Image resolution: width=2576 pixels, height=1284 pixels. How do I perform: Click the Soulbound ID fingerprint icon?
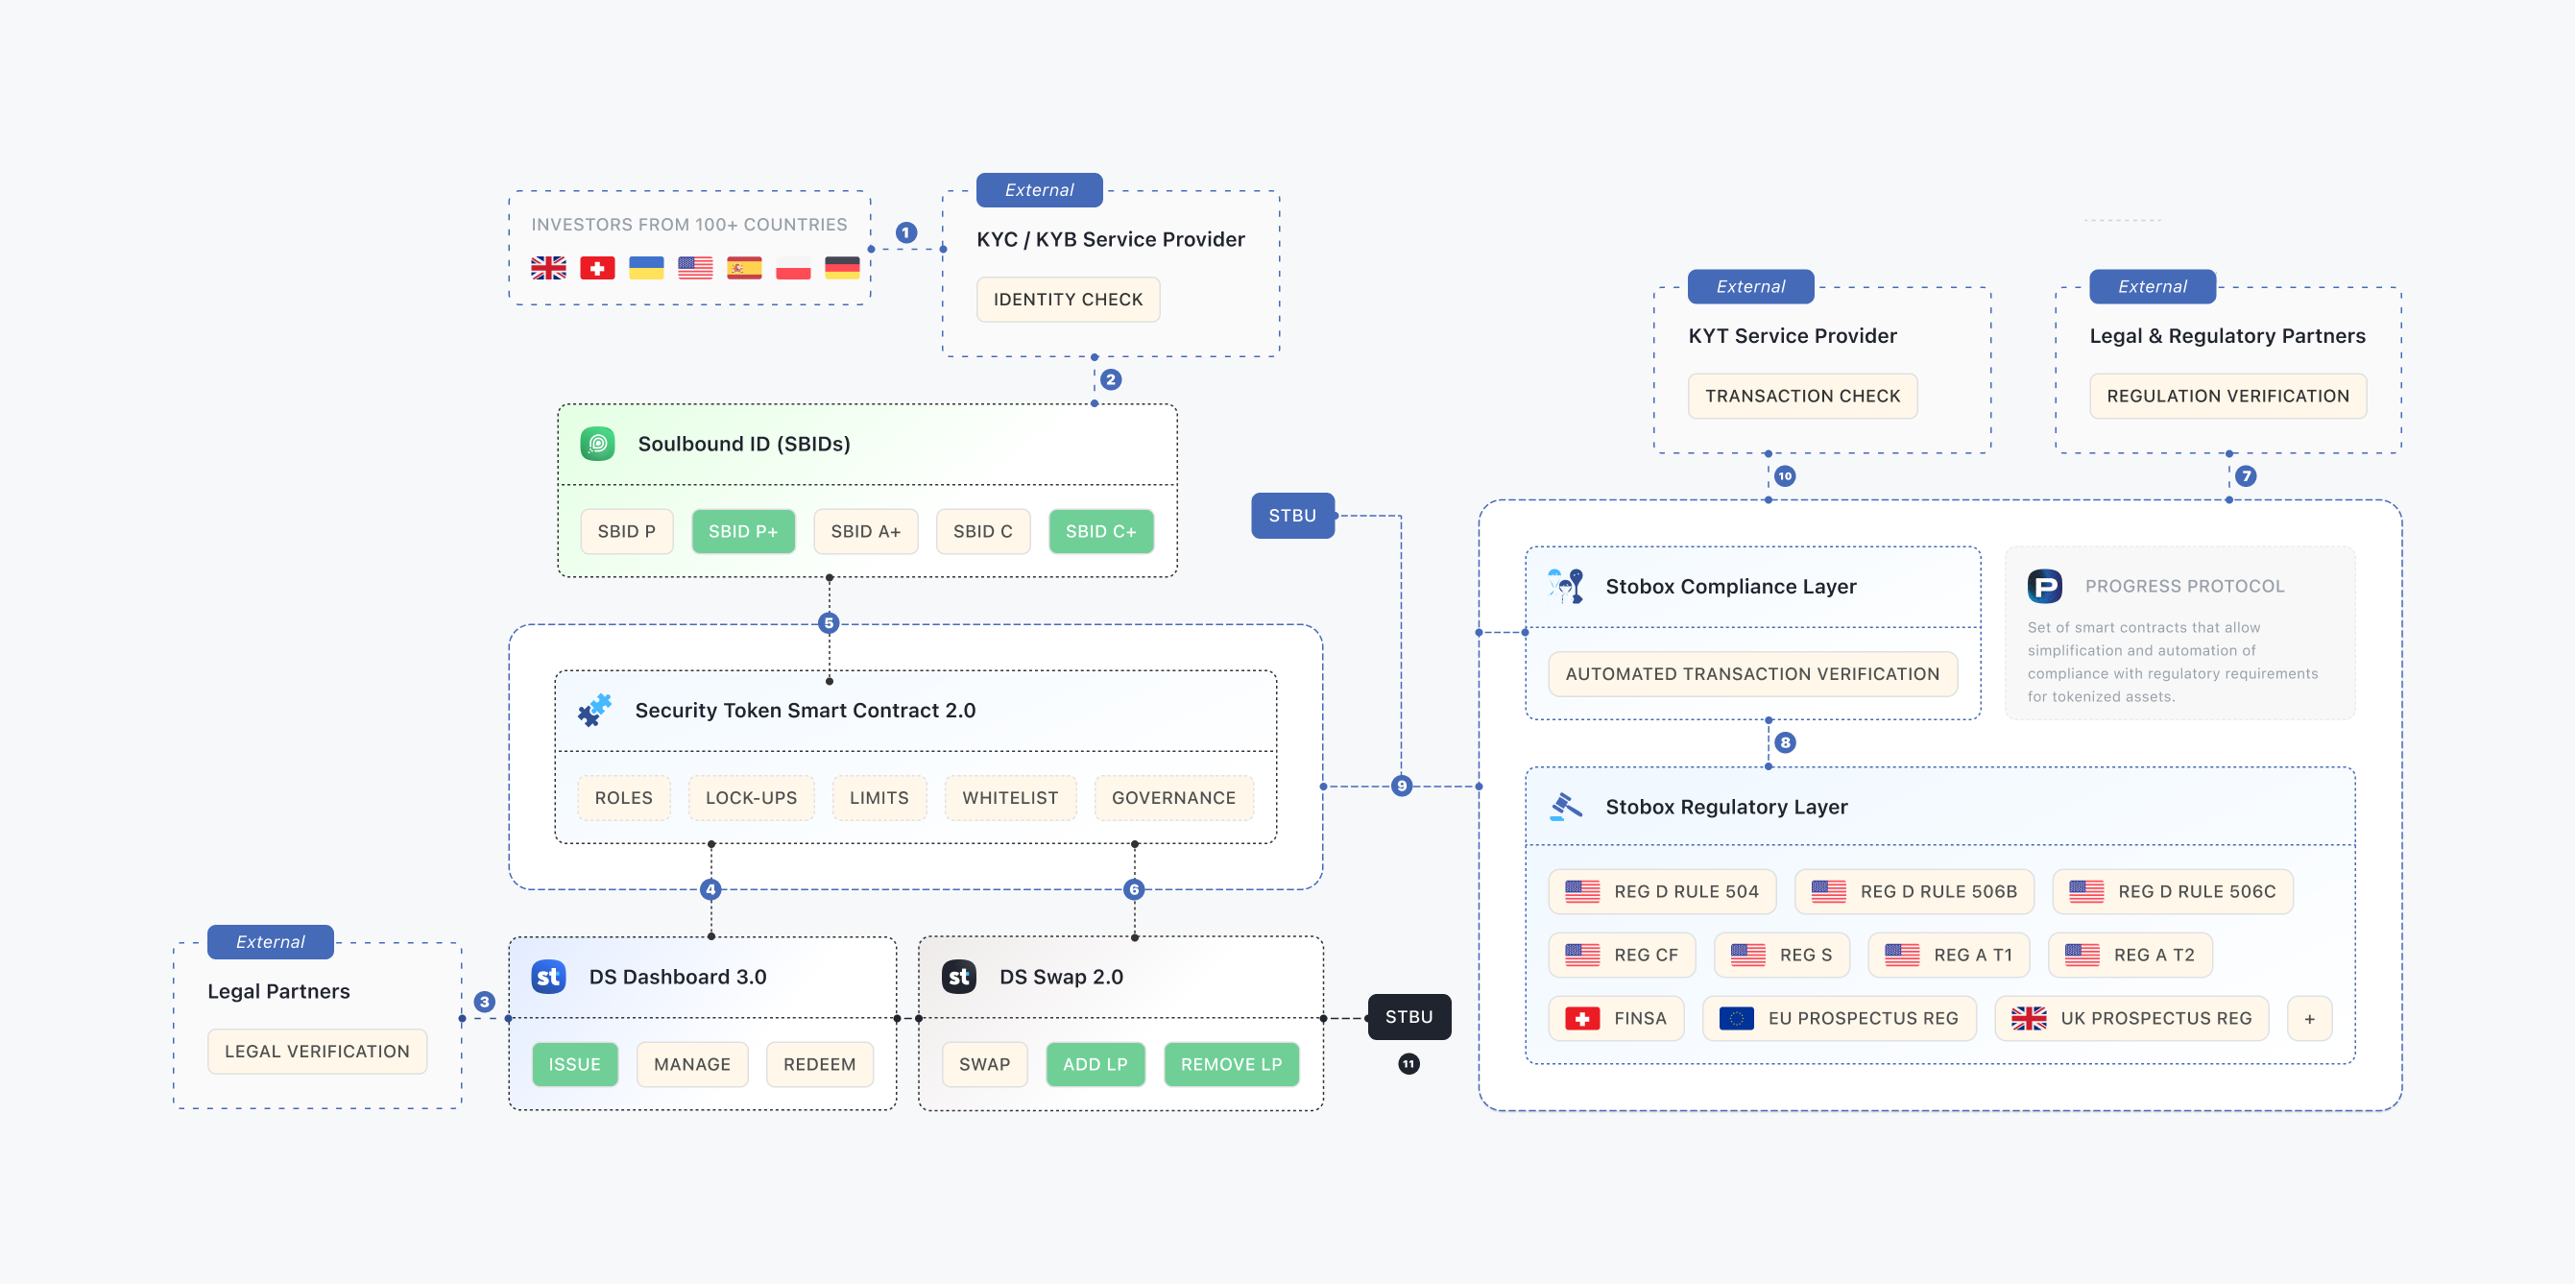click(597, 443)
